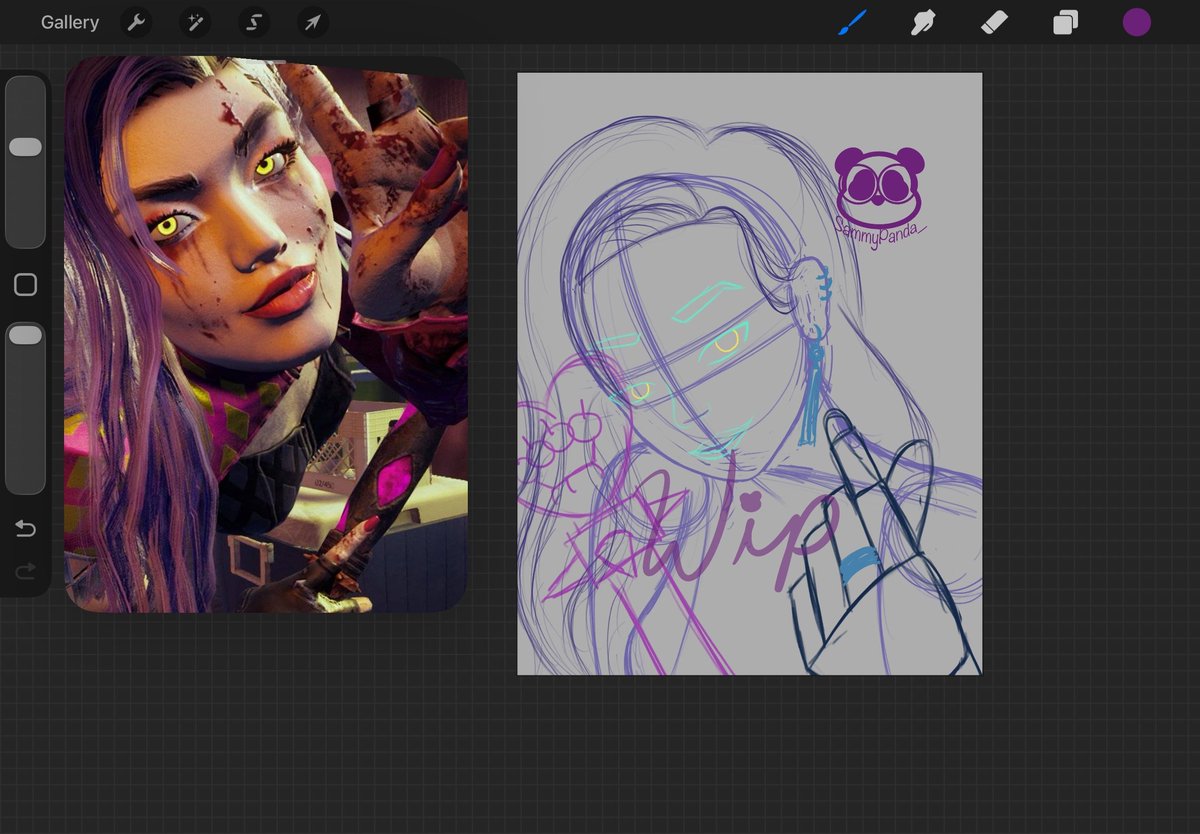
Task: Redo the action with sidebar arrow
Action: (25, 571)
